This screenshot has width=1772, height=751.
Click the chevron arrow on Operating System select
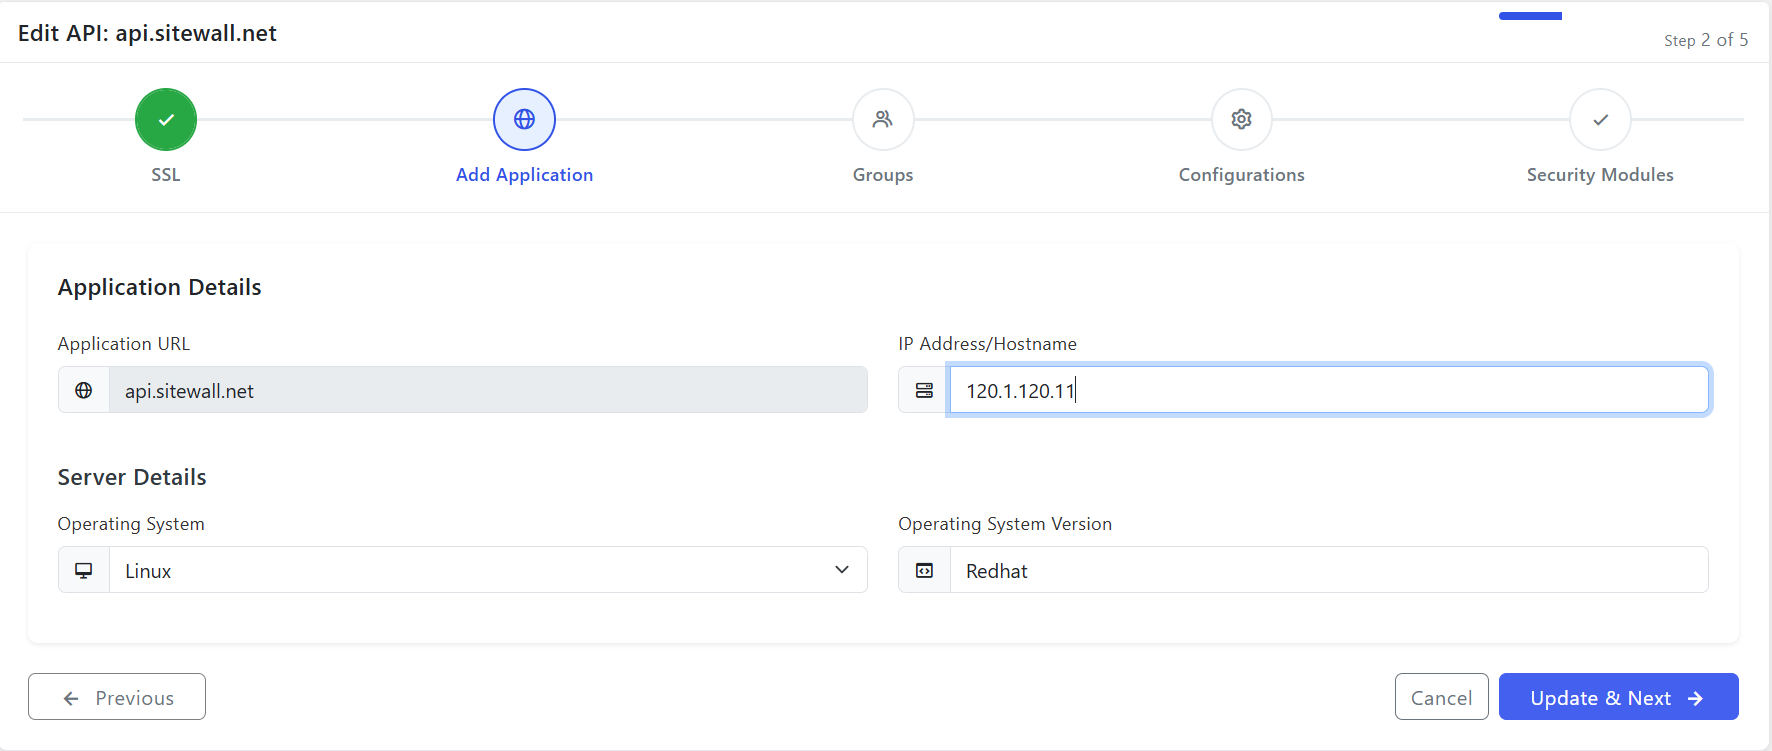pyautogui.click(x=842, y=570)
